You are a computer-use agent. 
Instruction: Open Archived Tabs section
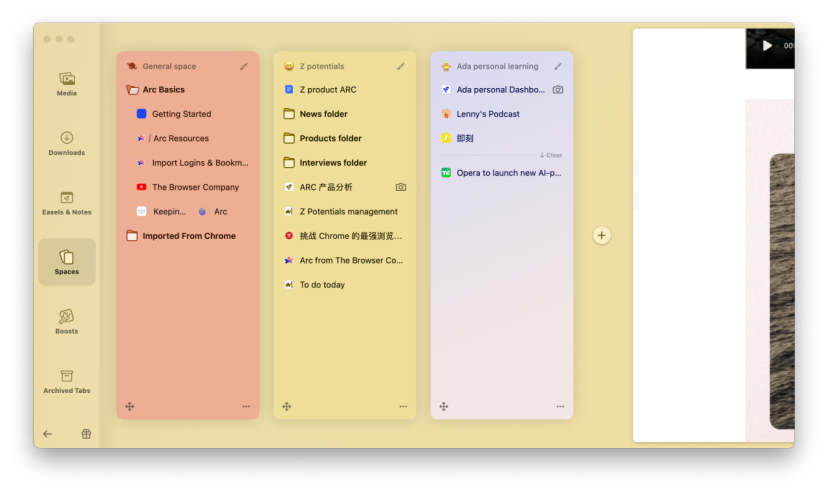[x=67, y=381]
